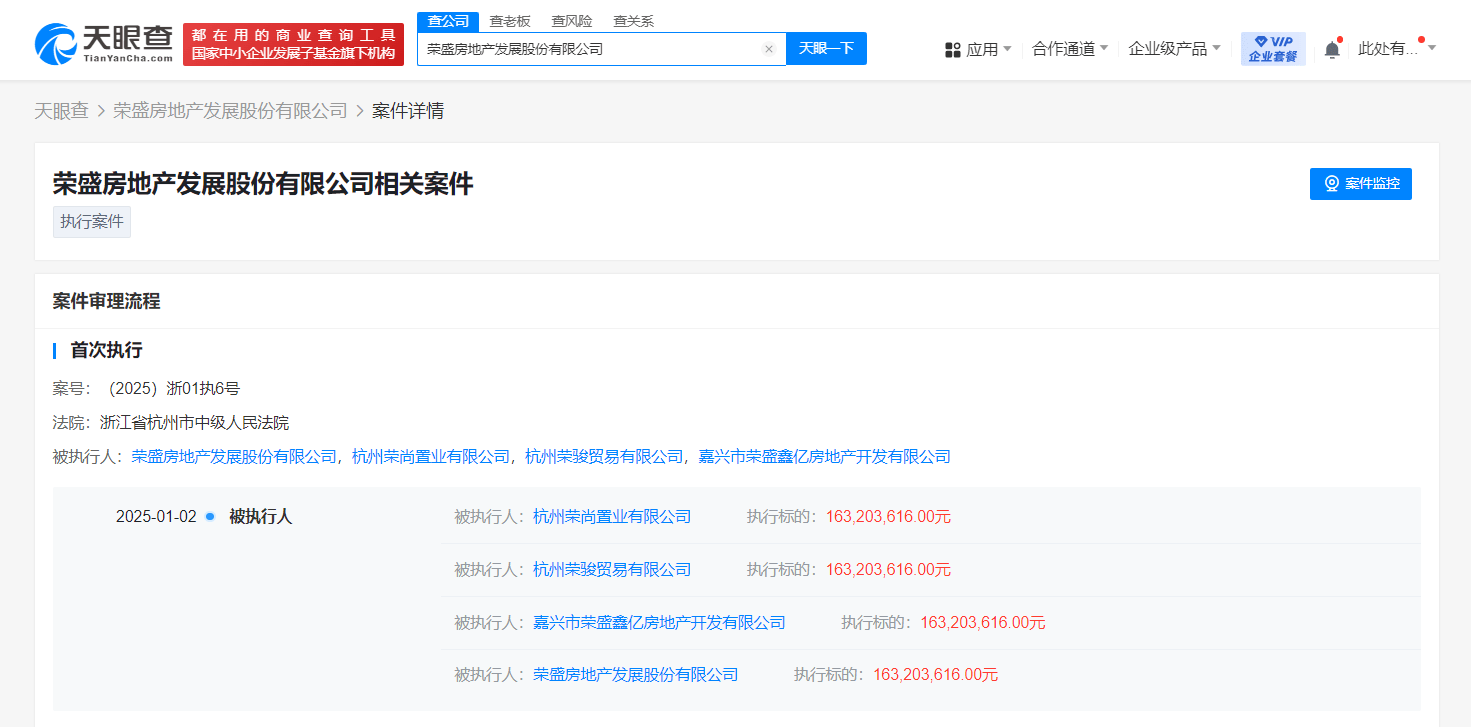Switch to the 查风险 tab
Screen dimensions: 1471x727
pyautogui.click(x=571, y=21)
